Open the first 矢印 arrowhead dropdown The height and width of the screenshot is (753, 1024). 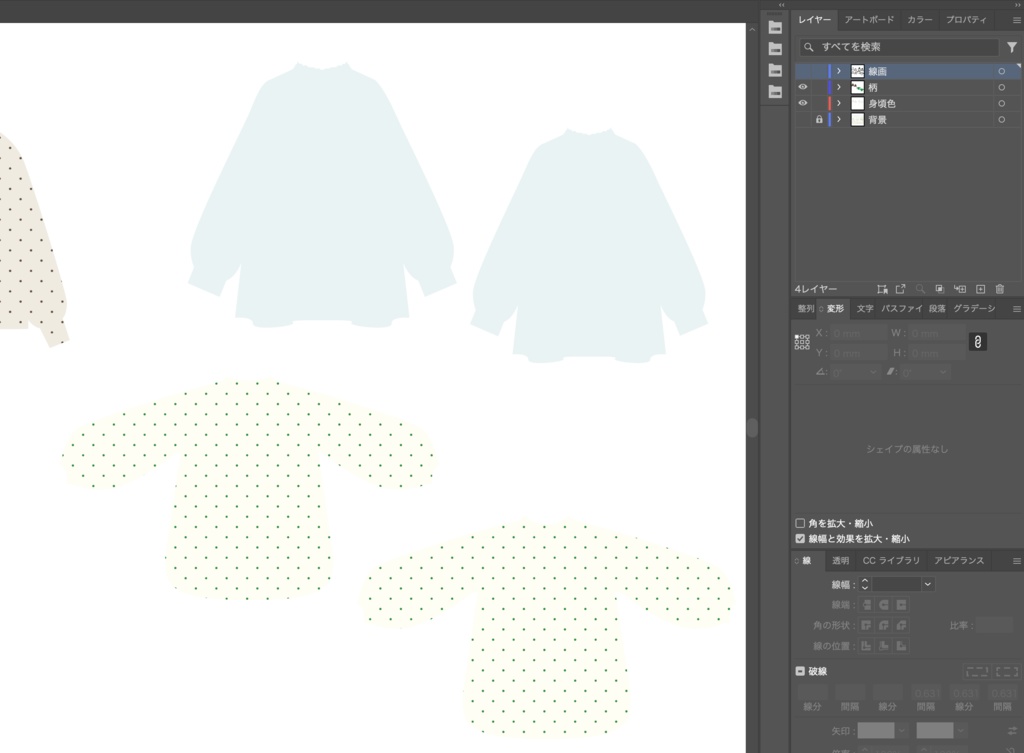coord(902,731)
